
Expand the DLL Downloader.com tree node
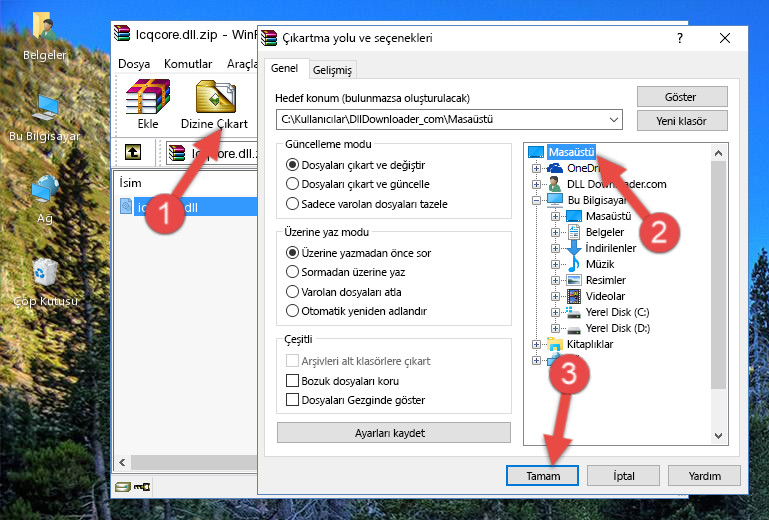536,184
